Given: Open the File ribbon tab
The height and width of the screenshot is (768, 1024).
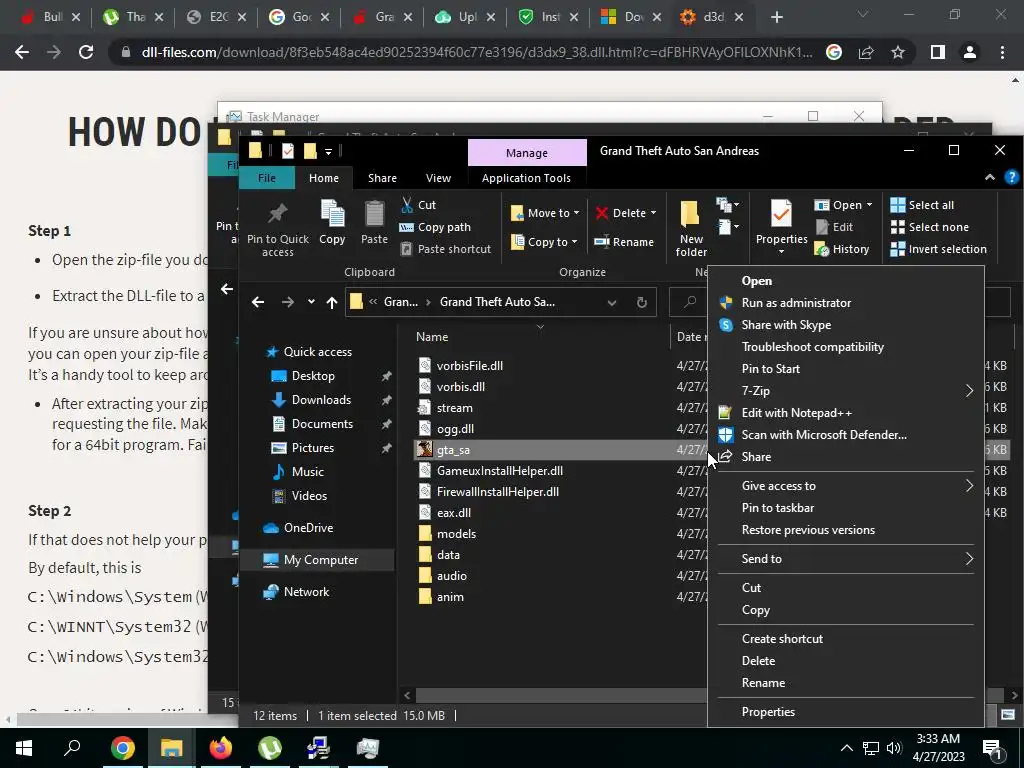Looking at the screenshot, I should point(266,178).
